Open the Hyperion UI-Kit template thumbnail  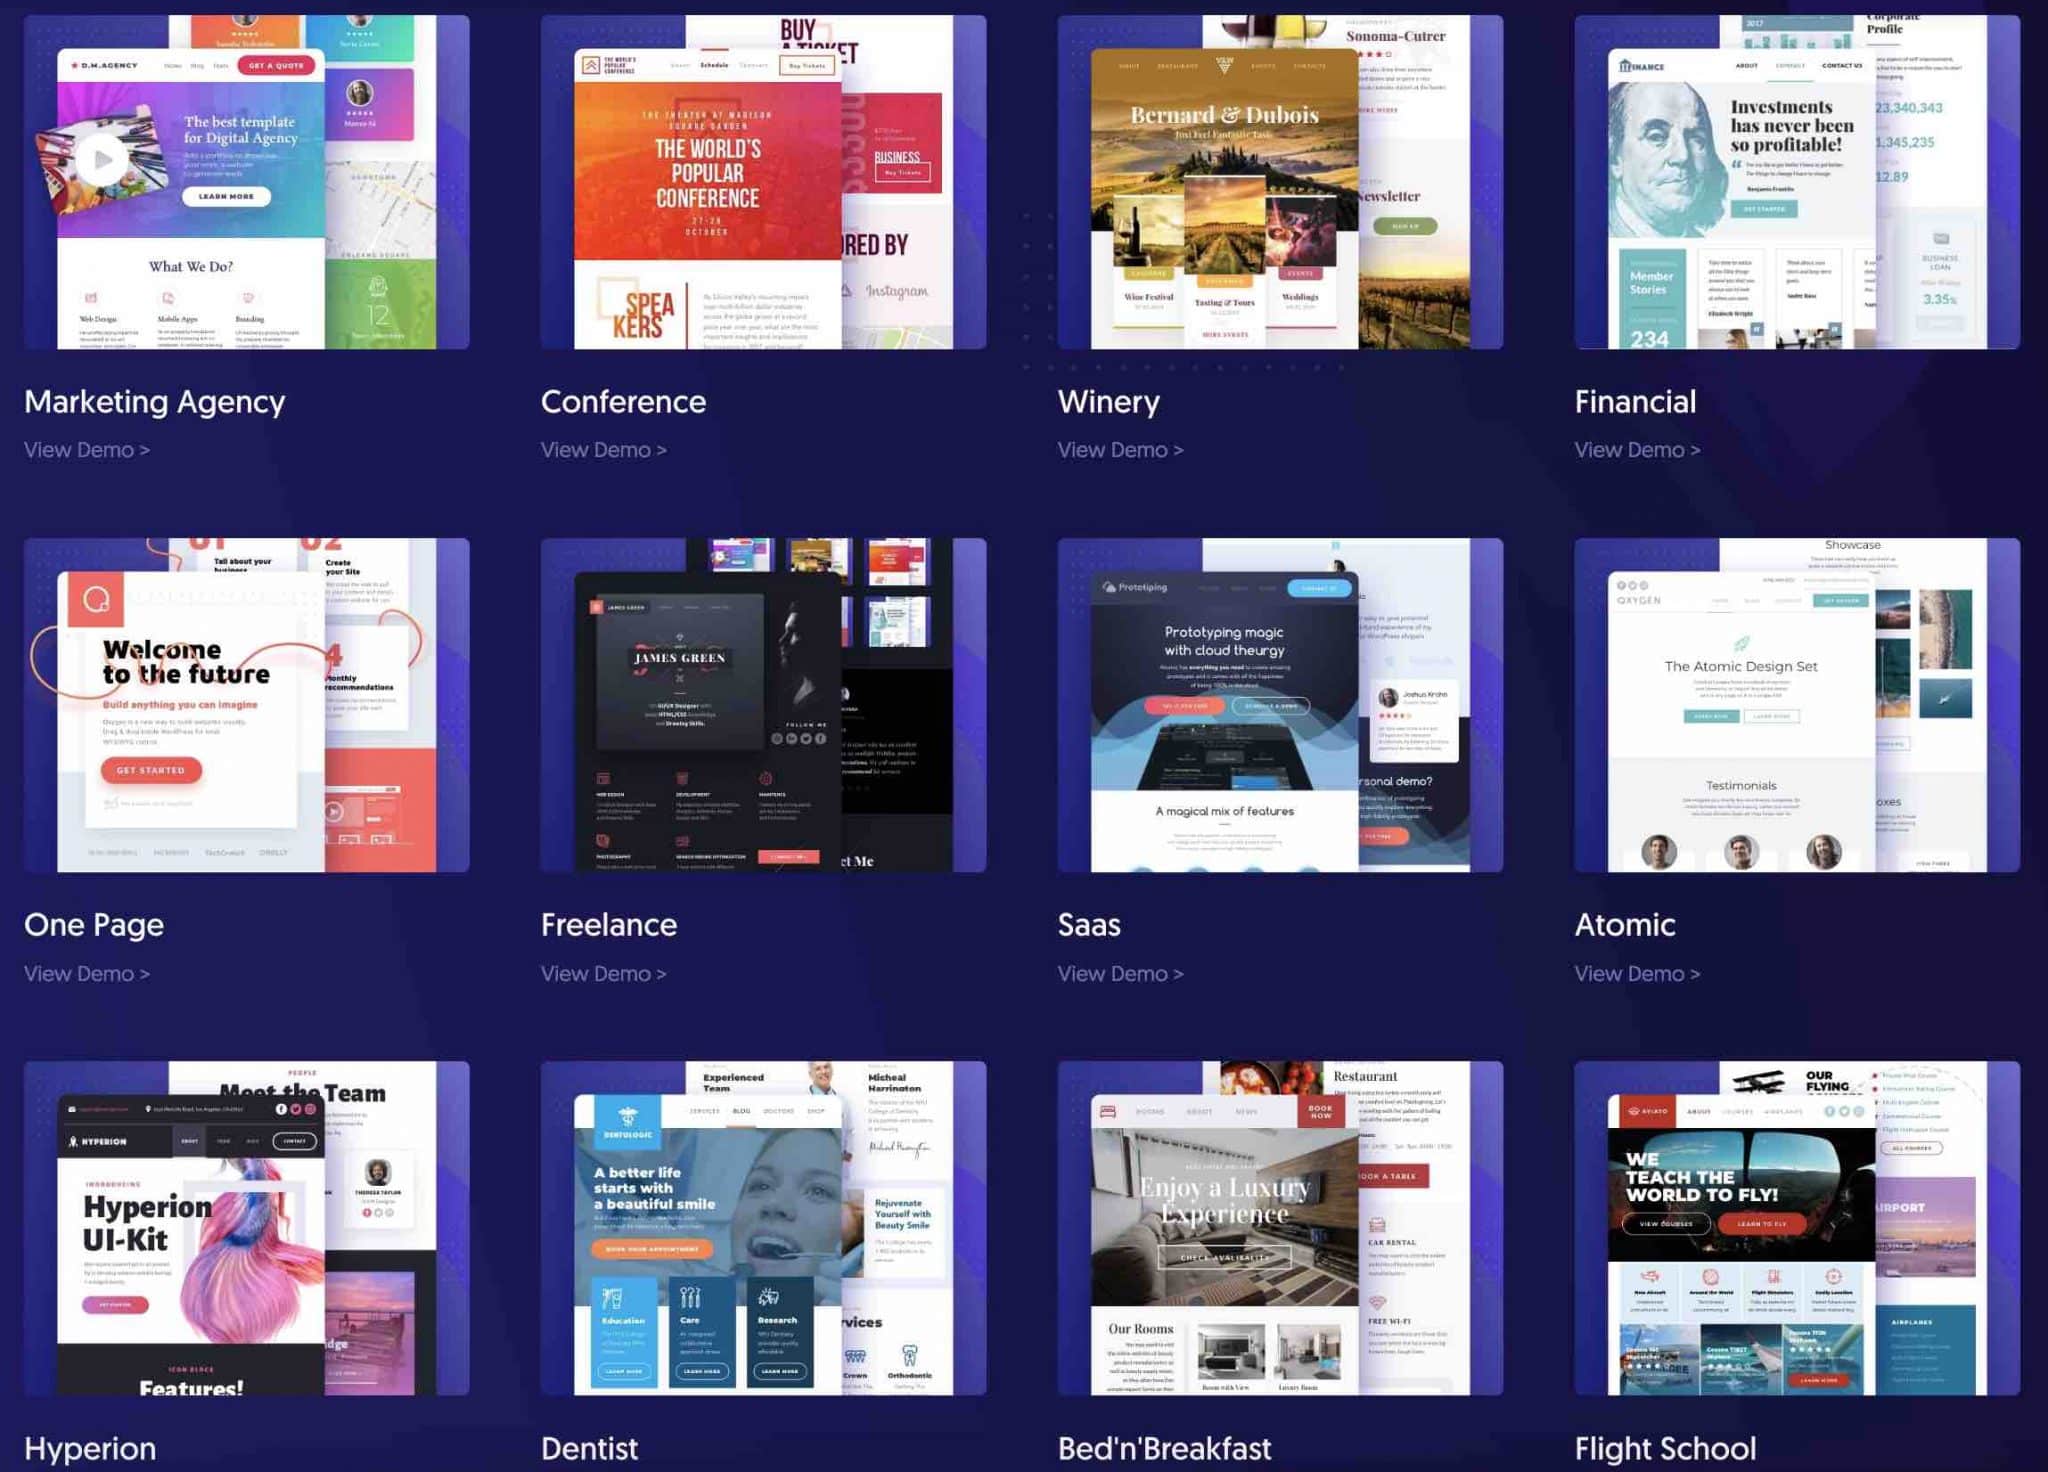(246, 1228)
